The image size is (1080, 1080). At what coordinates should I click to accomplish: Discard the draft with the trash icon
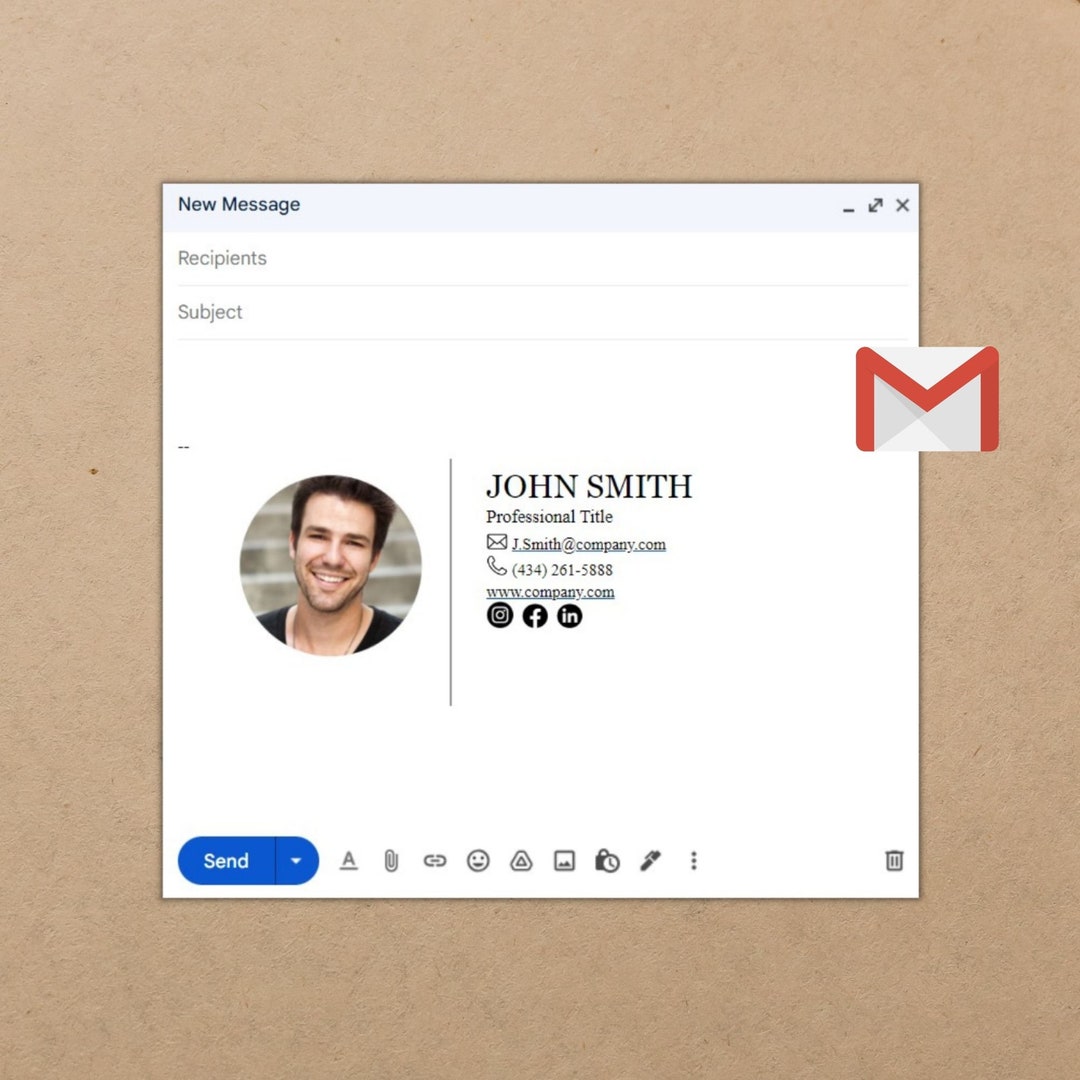893,861
